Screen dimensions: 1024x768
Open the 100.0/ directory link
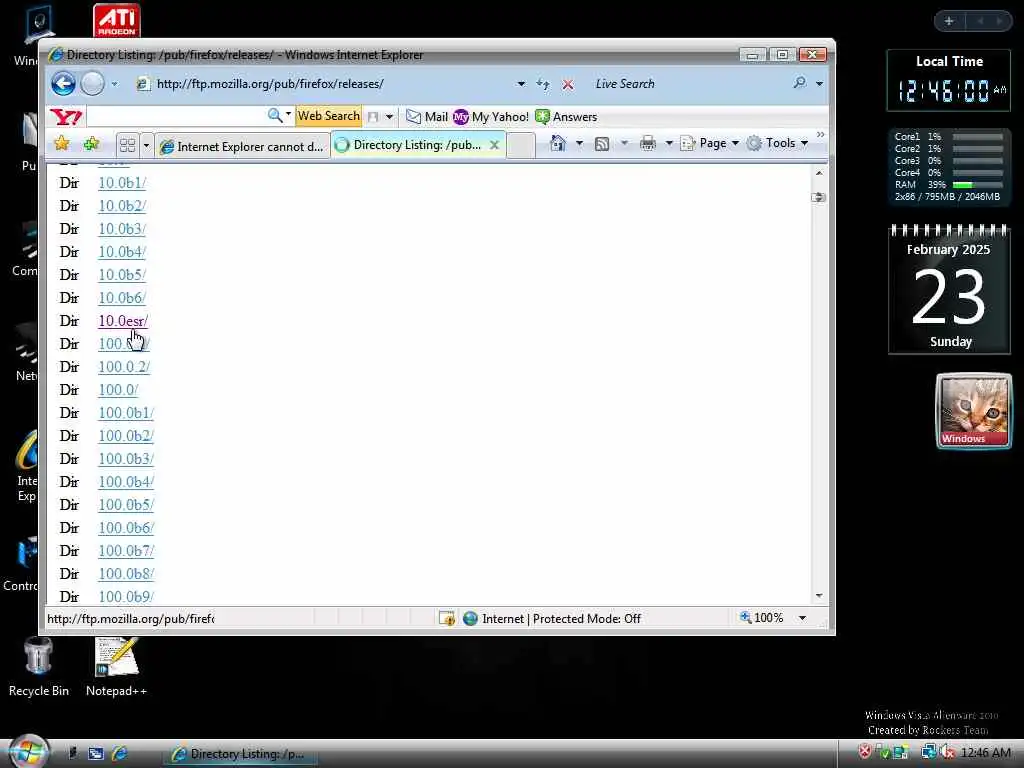coord(118,389)
